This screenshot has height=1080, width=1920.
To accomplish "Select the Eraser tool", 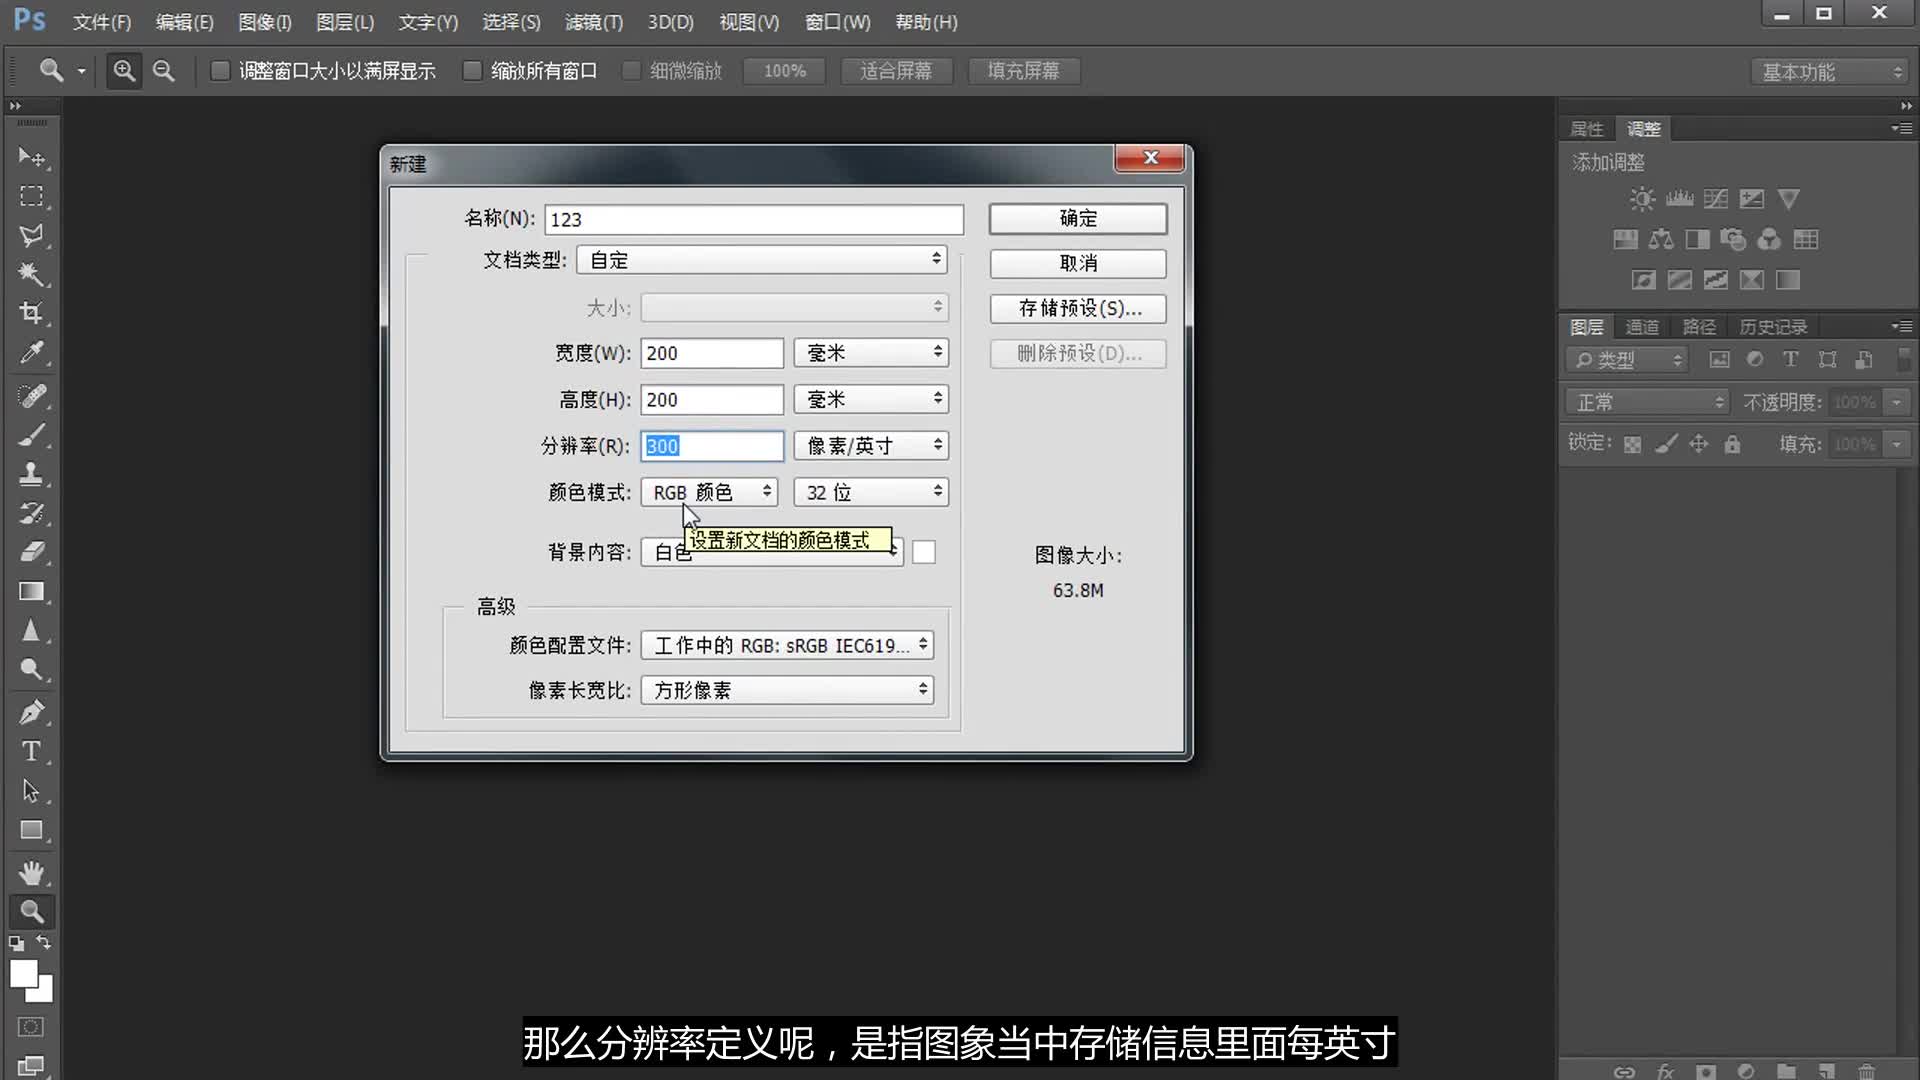I will tap(31, 551).
